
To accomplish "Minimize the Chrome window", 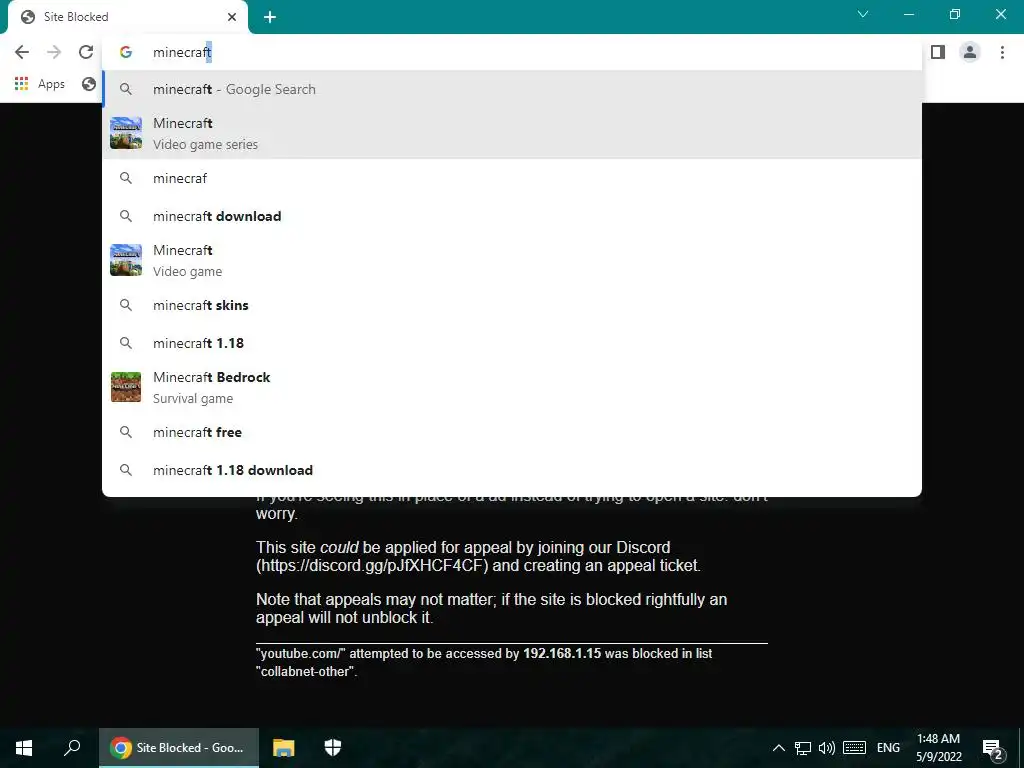I will 908,14.
